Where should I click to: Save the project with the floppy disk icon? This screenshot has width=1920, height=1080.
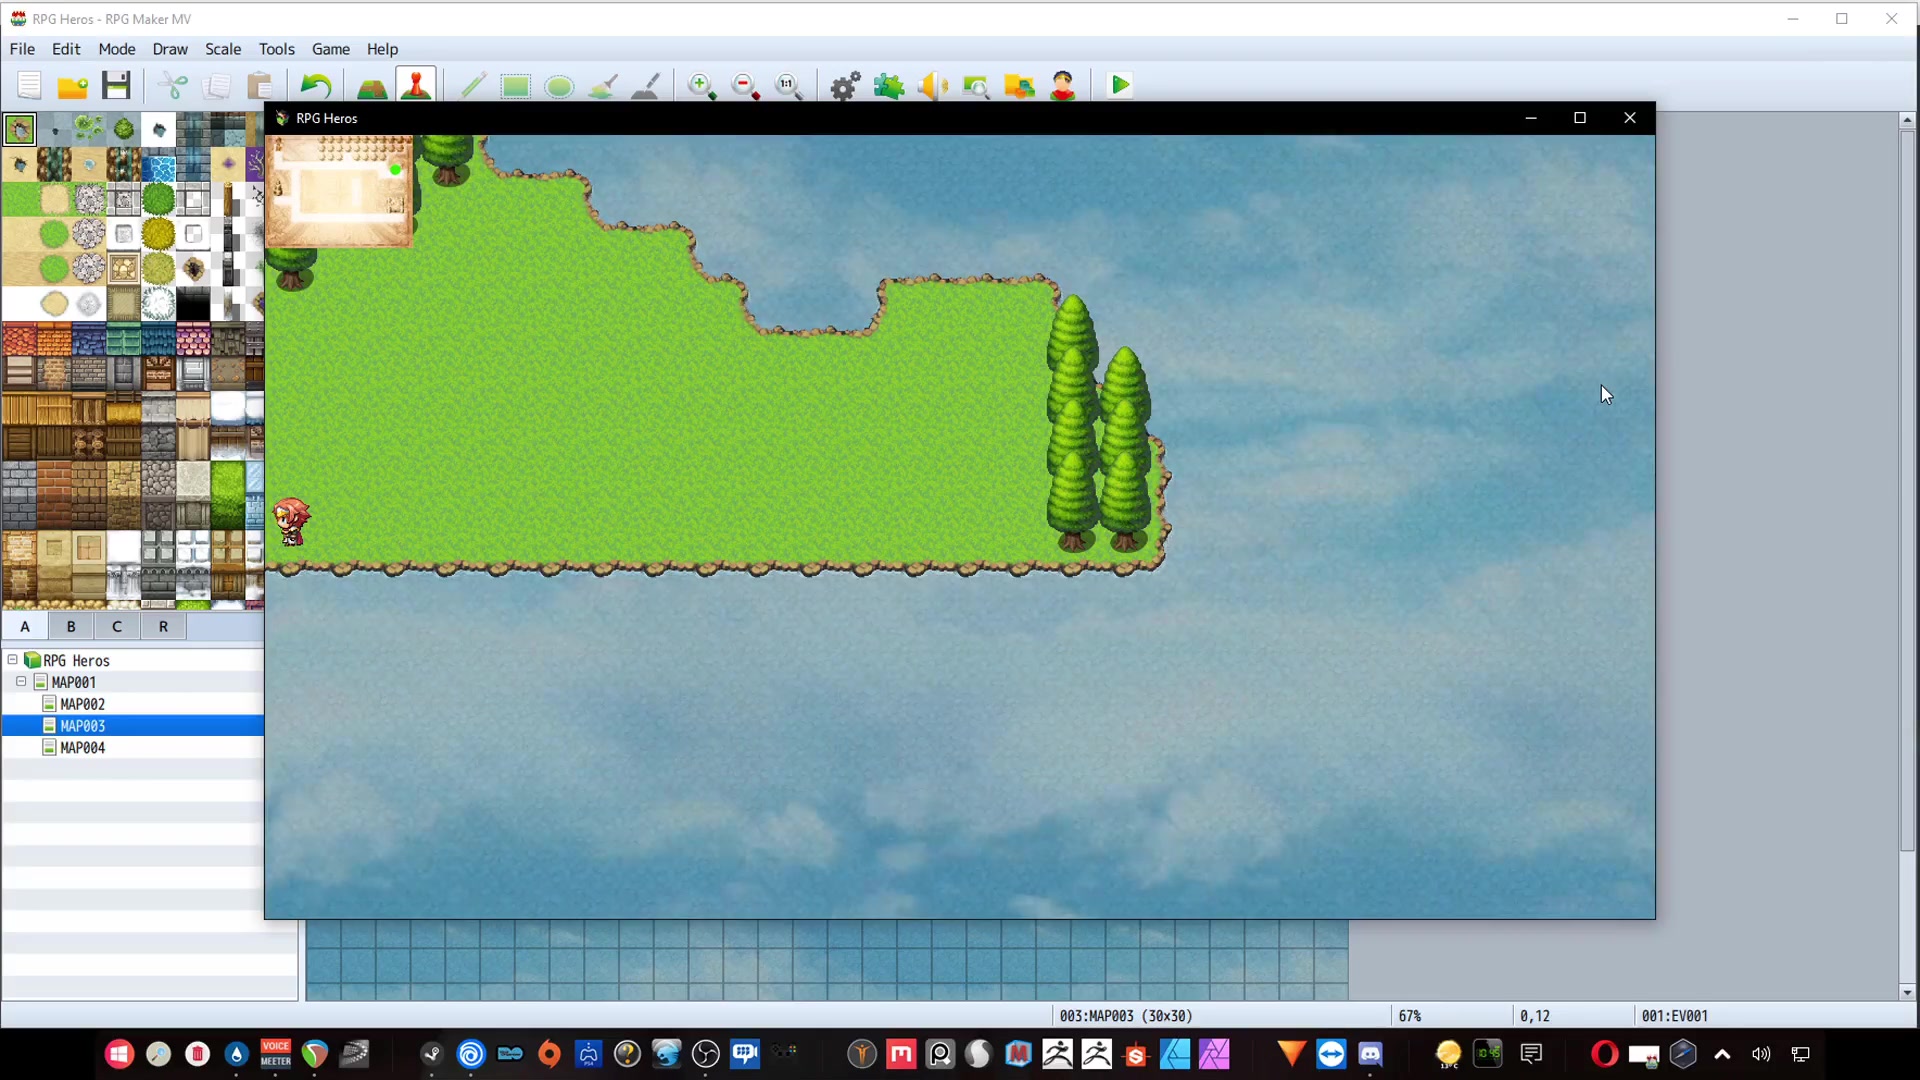pos(117,86)
